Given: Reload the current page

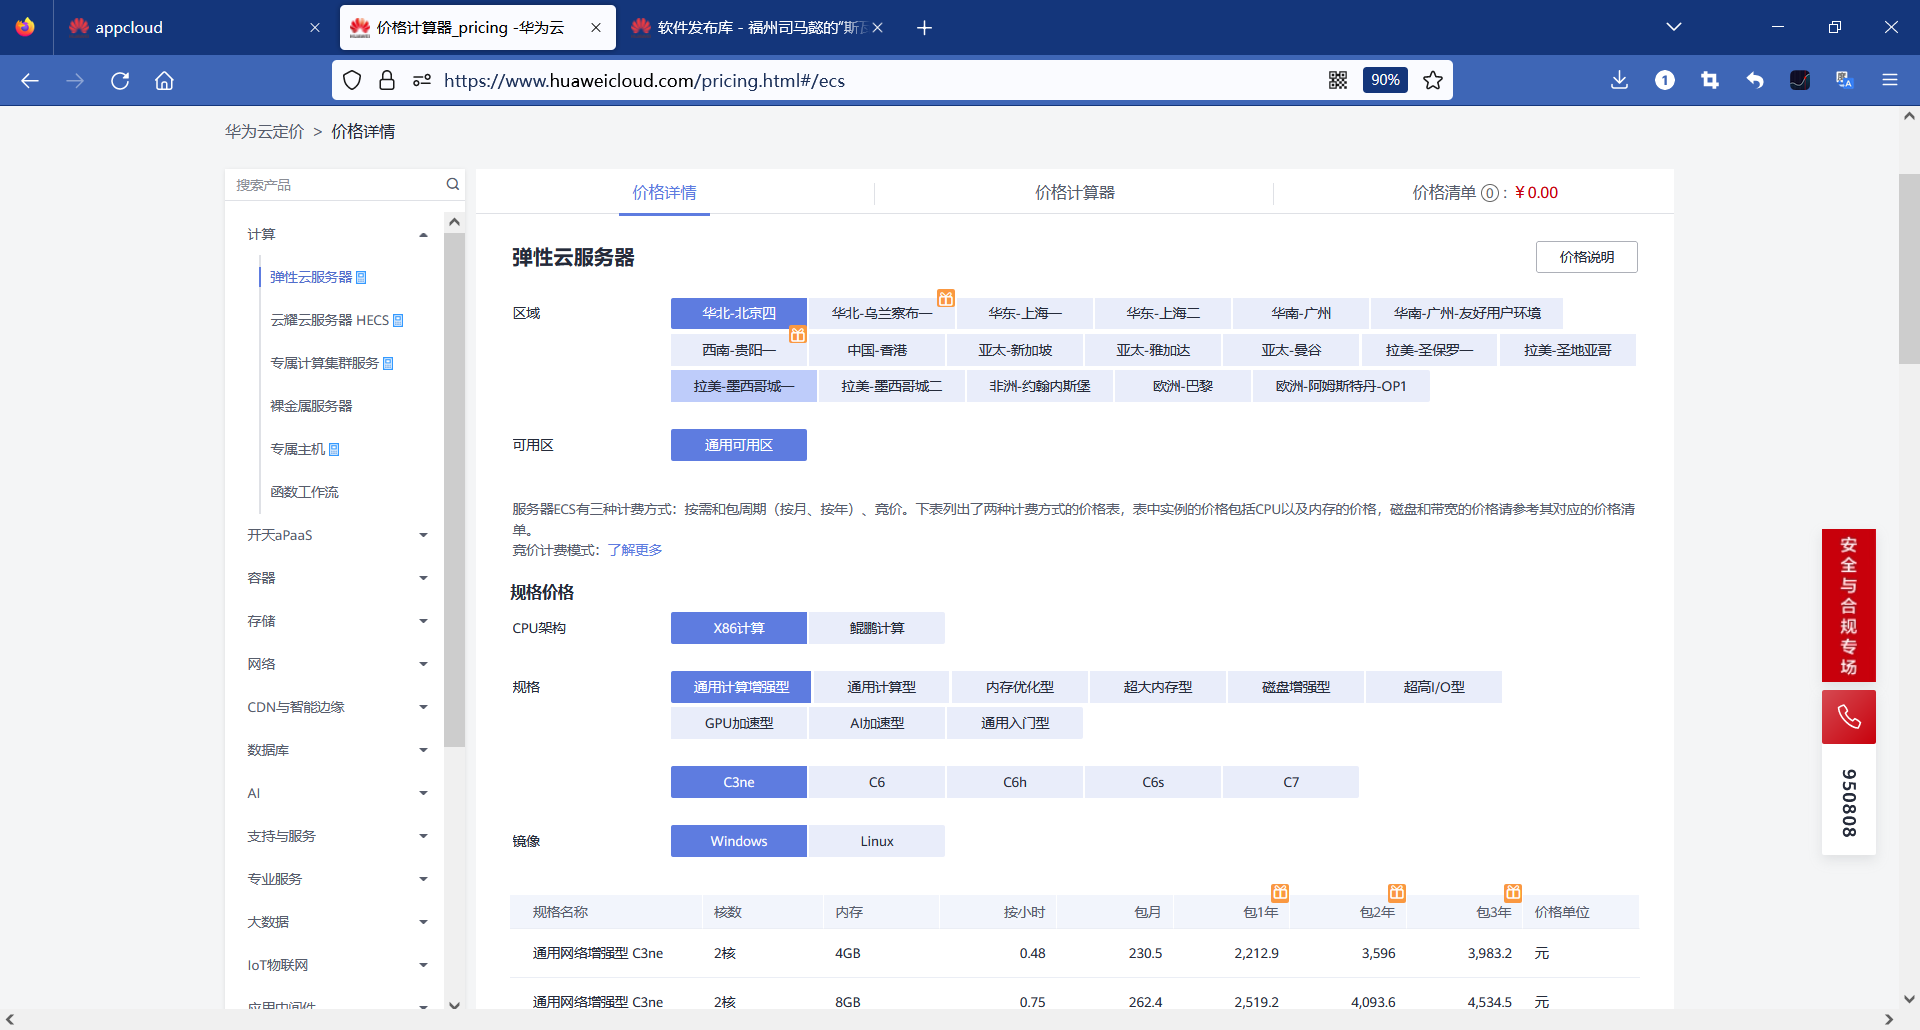Looking at the screenshot, I should tap(120, 81).
